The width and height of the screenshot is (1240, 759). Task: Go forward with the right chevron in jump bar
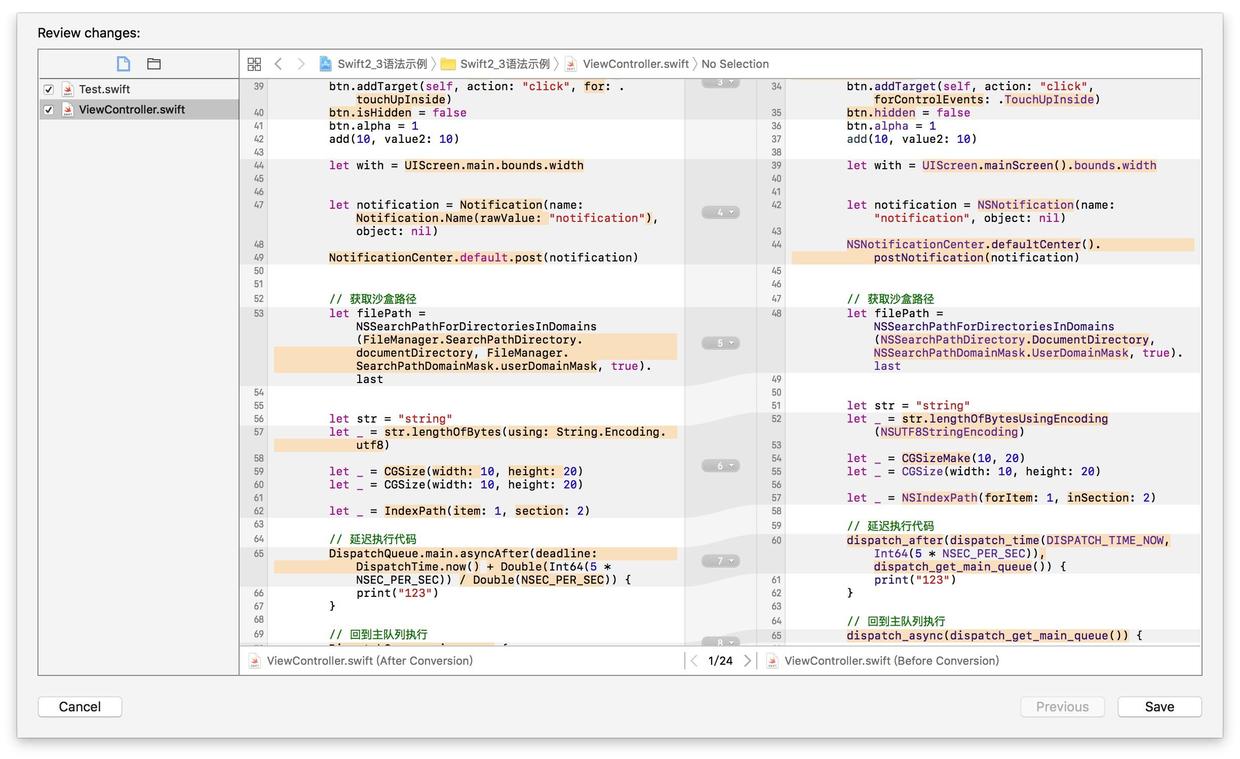(301, 64)
